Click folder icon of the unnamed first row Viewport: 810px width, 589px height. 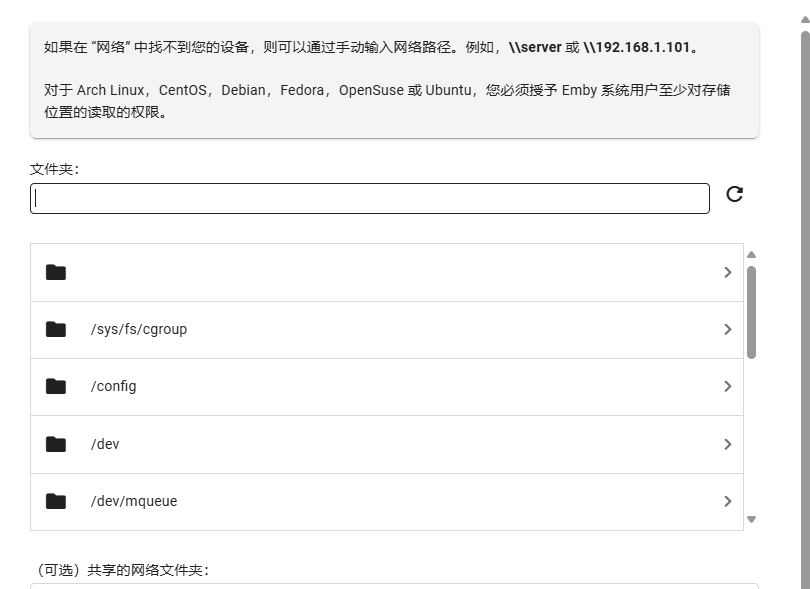pyautogui.click(x=56, y=272)
